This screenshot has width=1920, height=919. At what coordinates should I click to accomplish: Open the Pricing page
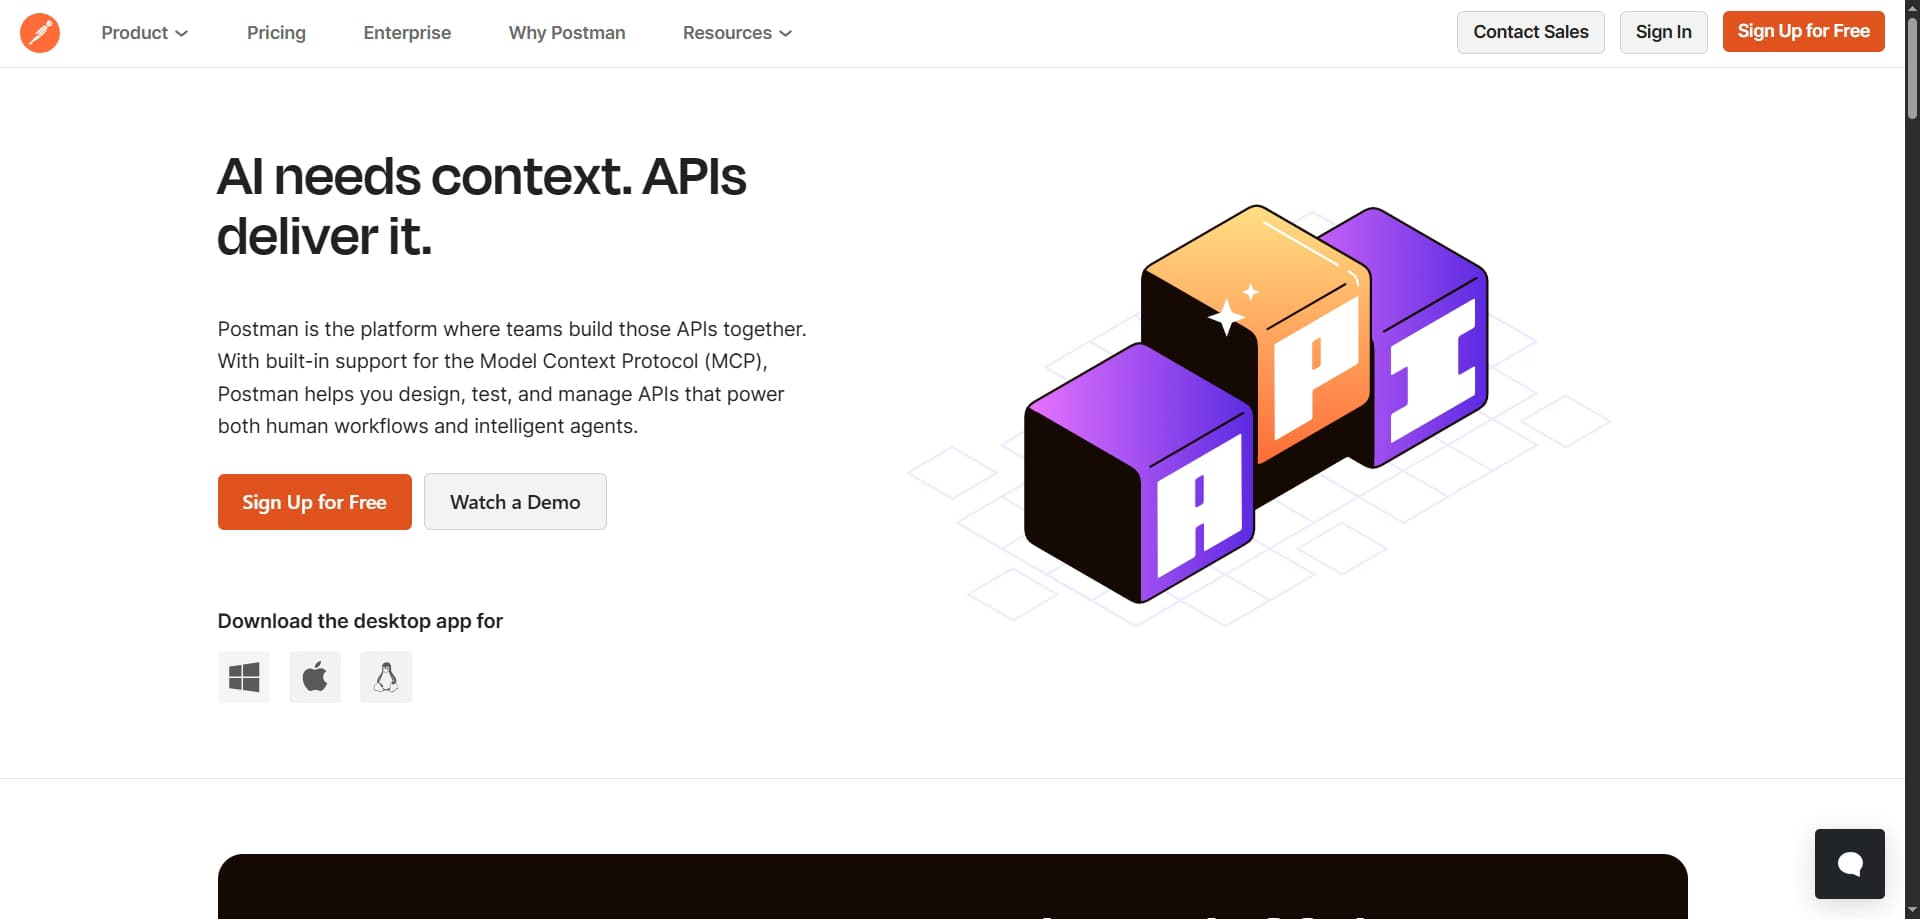276,33
